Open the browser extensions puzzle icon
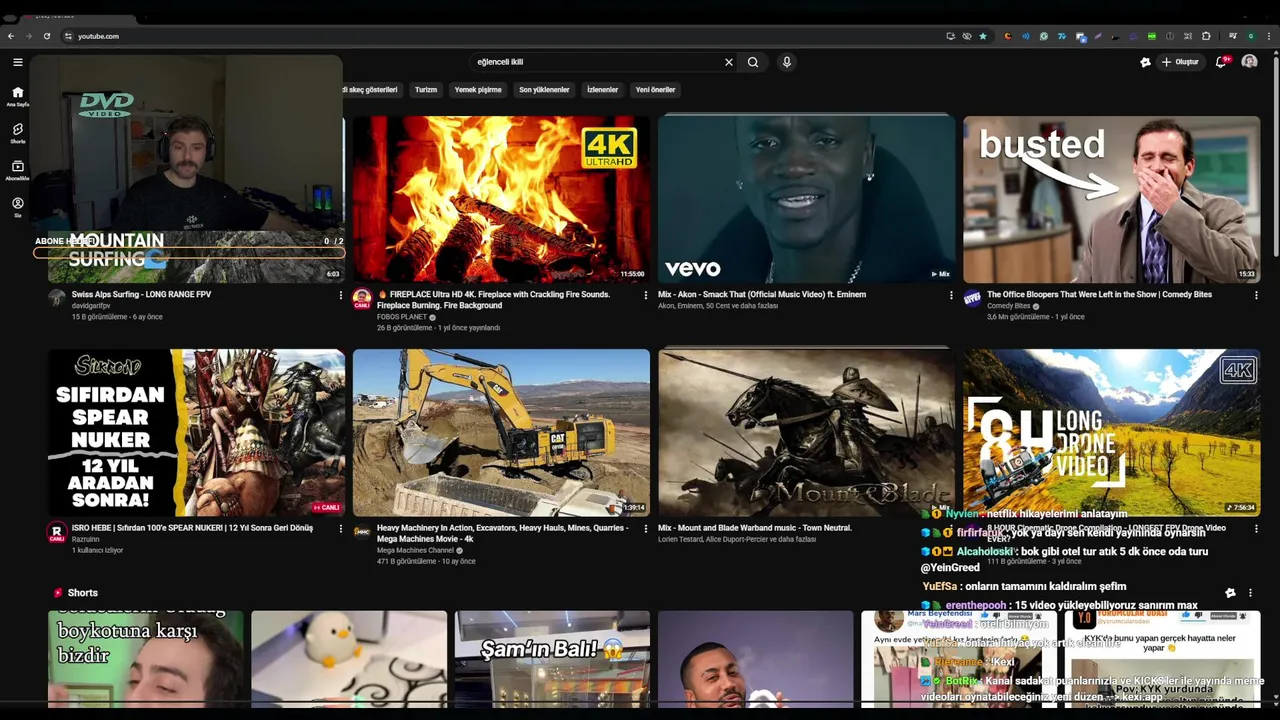 tap(1206, 36)
